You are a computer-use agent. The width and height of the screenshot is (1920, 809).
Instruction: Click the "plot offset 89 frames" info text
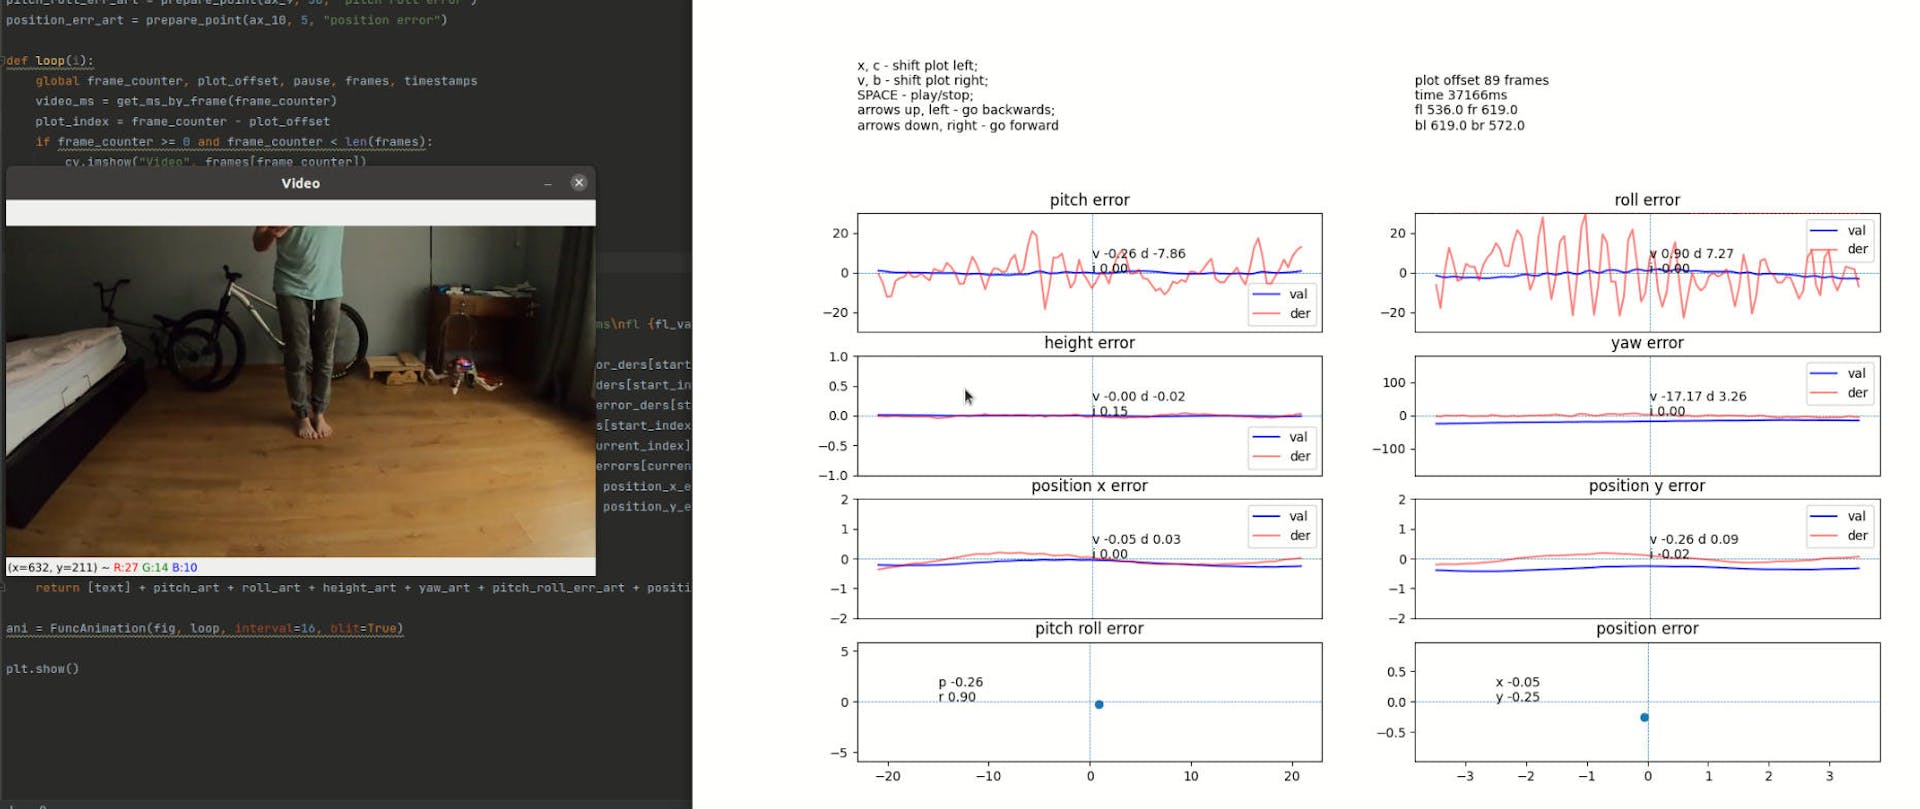click(1481, 80)
